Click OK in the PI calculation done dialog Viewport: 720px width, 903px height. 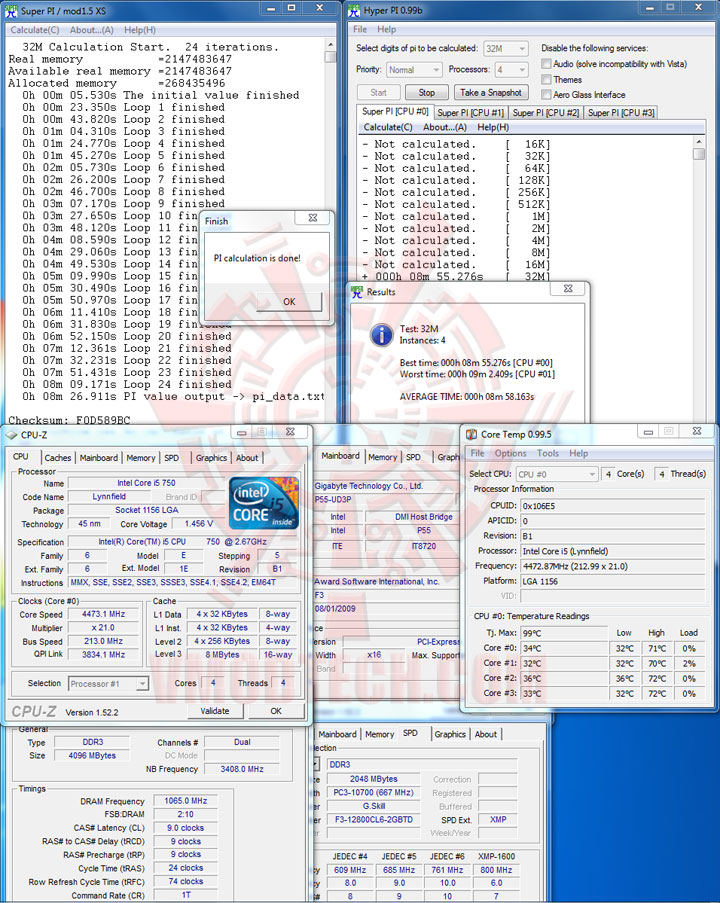[289, 301]
